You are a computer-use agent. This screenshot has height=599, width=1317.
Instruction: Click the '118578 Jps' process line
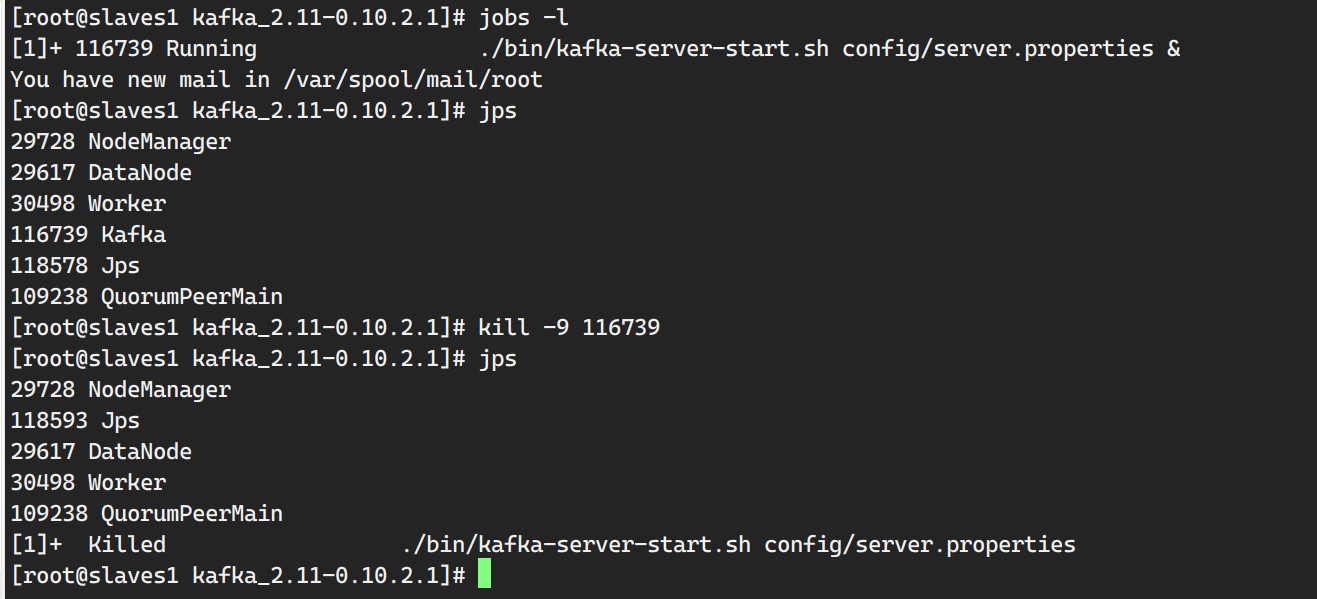(x=75, y=265)
